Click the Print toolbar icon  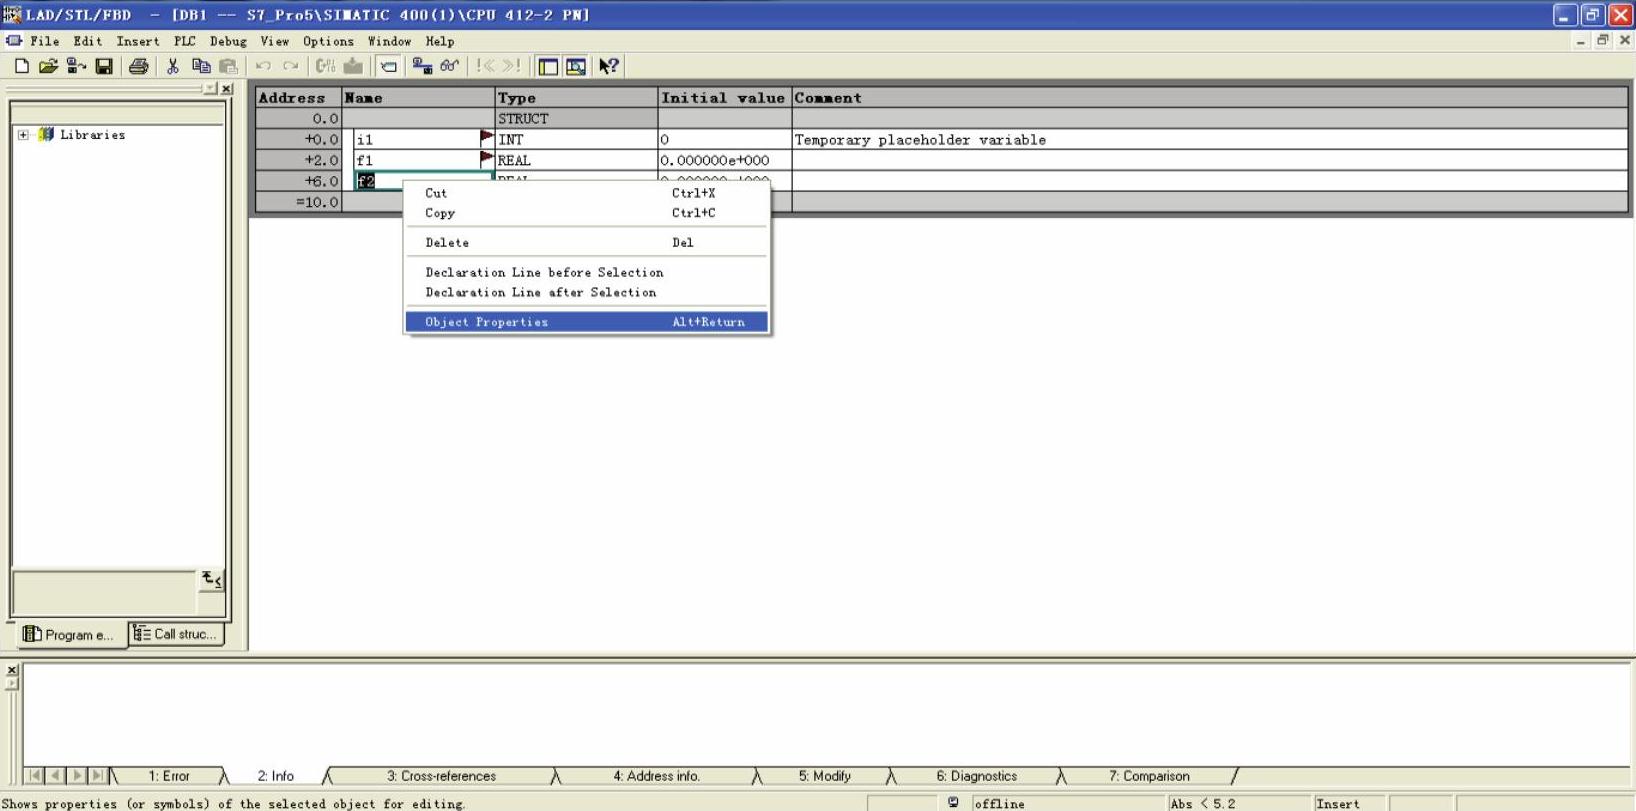click(x=138, y=66)
